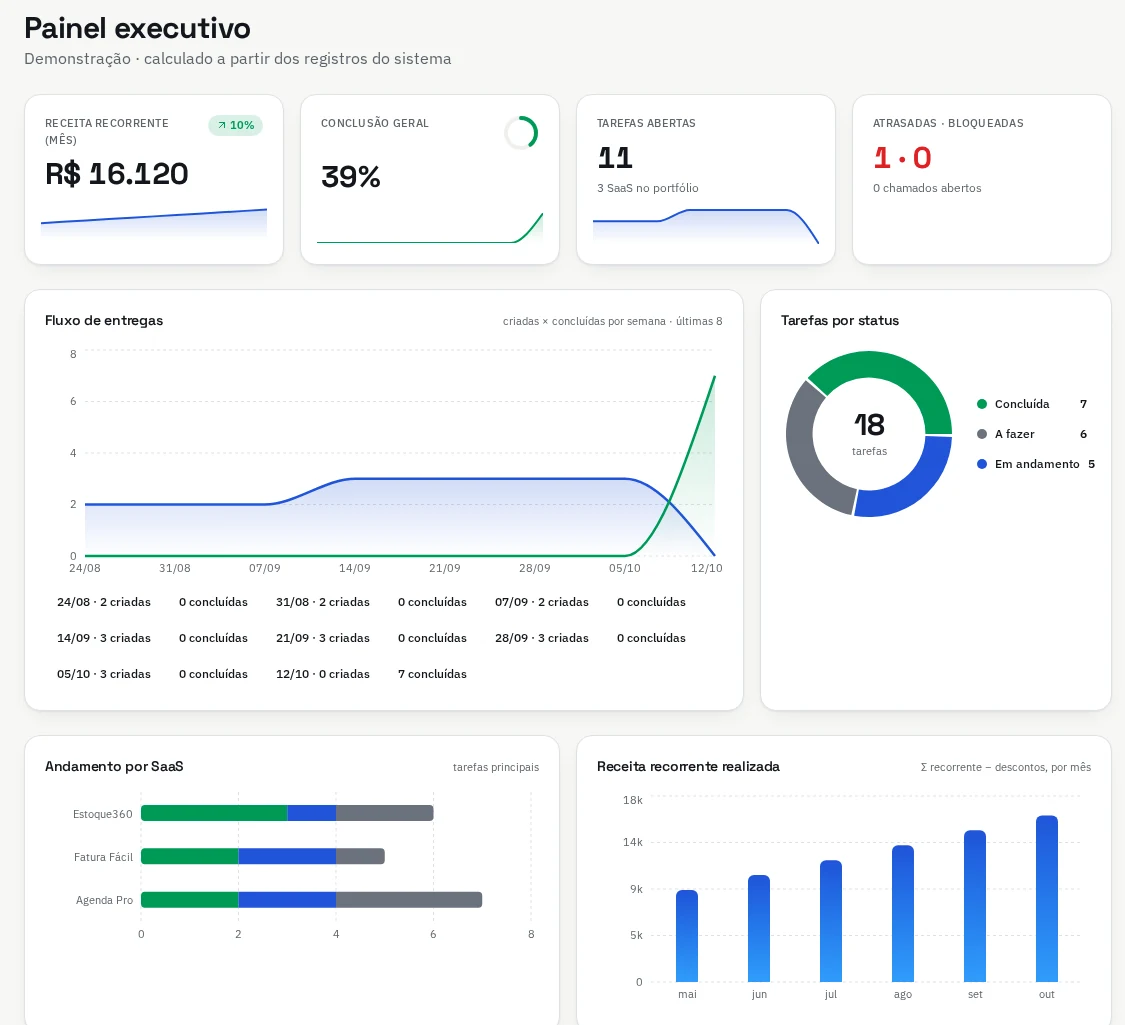Click the donut chart center showing 18 tarefas

pos(869,433)
